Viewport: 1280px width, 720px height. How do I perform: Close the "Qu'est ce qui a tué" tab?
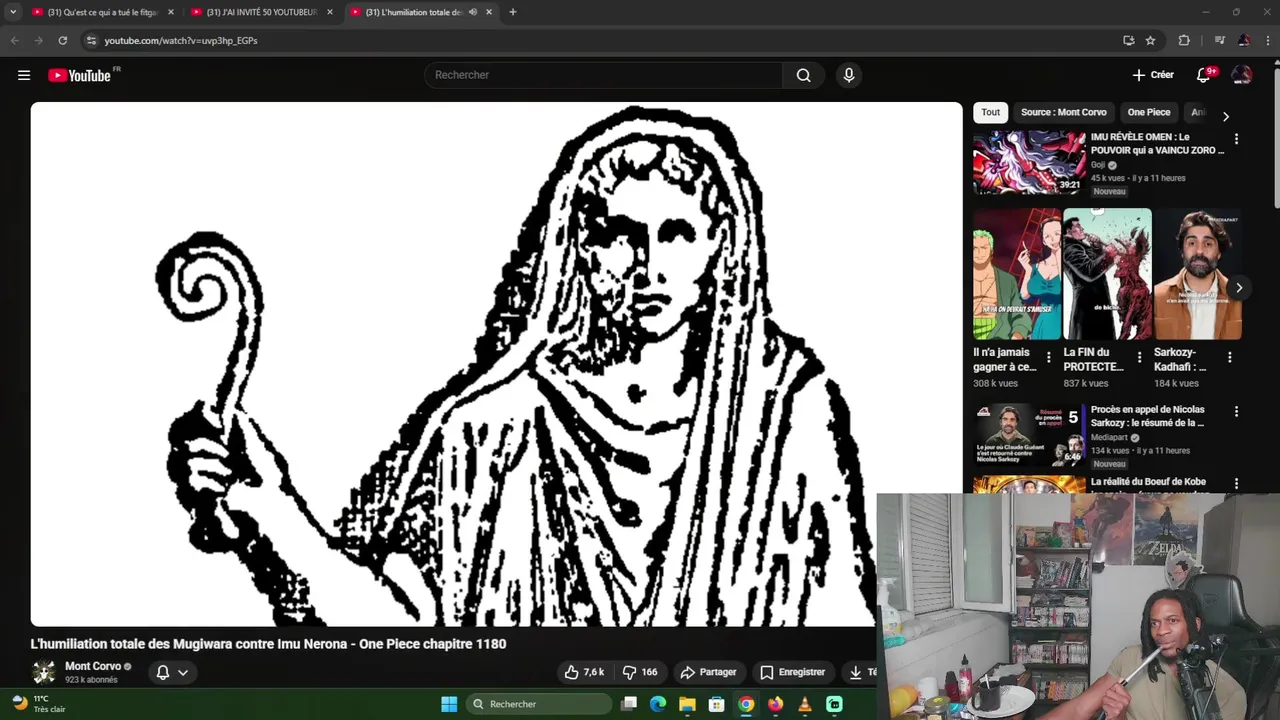171,12
